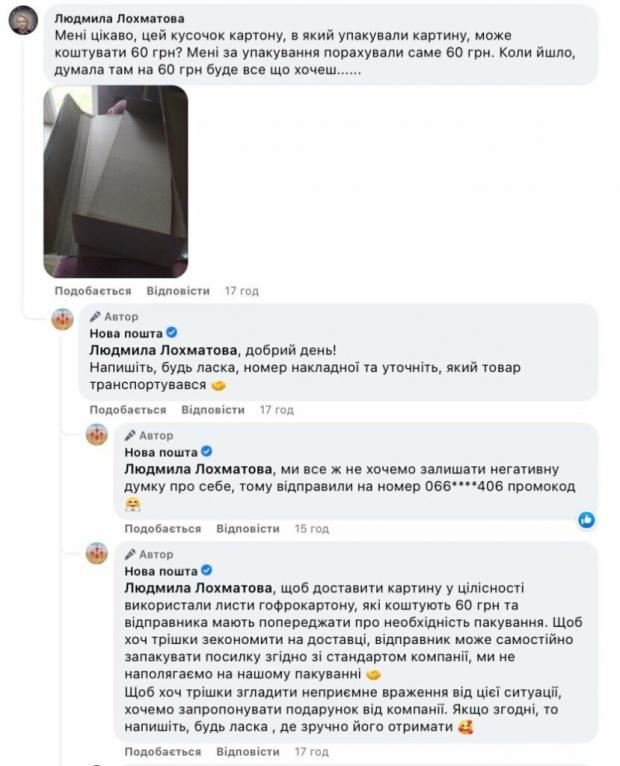Click the pencil Автор badge on first reply

114,317
